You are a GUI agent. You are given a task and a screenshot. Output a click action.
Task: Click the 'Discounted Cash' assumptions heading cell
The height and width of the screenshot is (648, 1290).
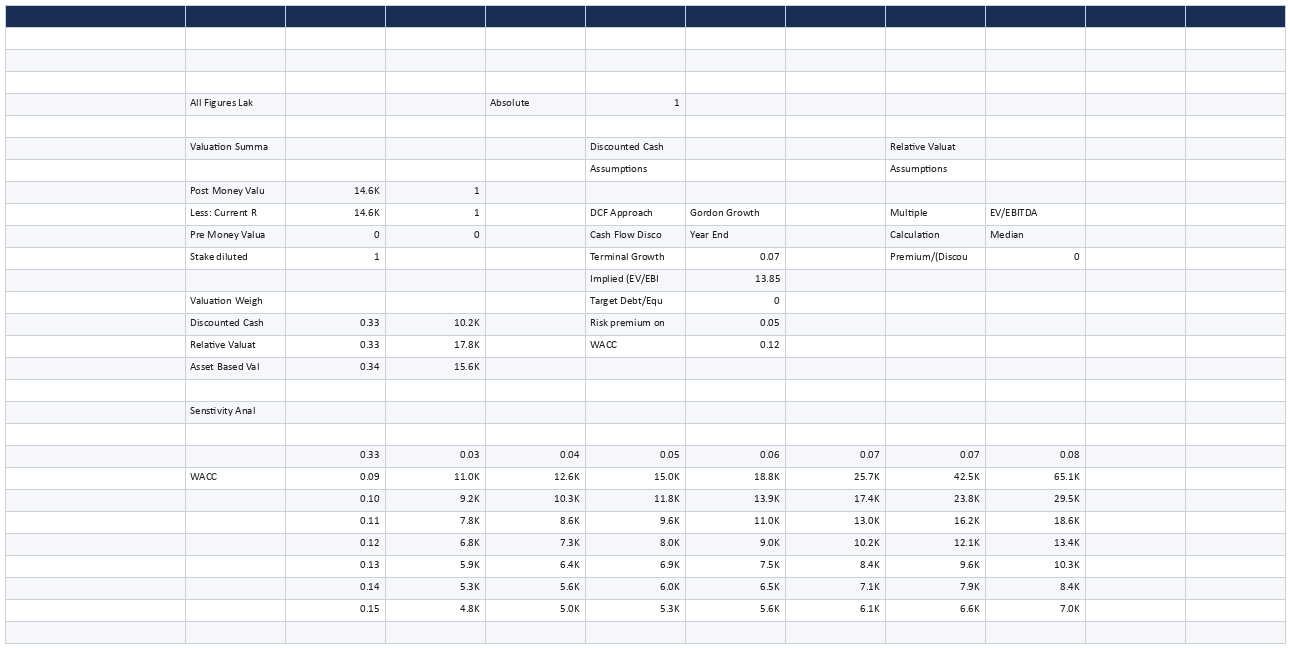click(x=635, y=147)
